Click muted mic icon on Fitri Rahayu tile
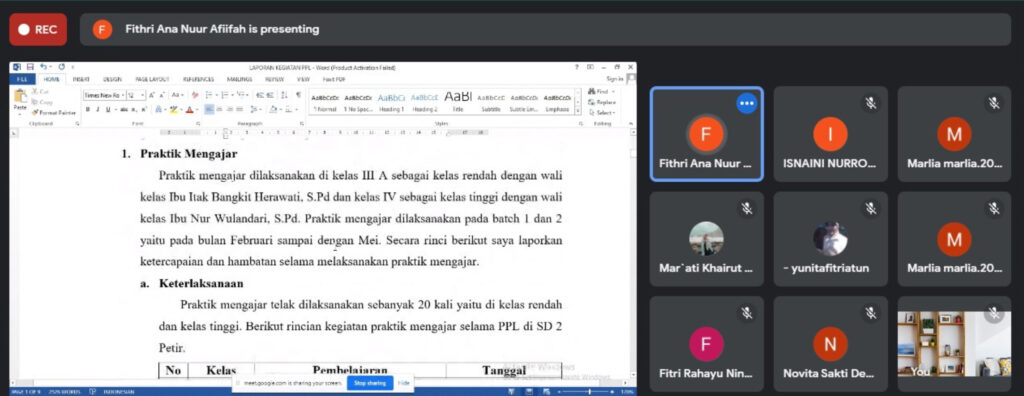Image resolution: width=1024 pixels, height=396 pixels. coord(746,313)
